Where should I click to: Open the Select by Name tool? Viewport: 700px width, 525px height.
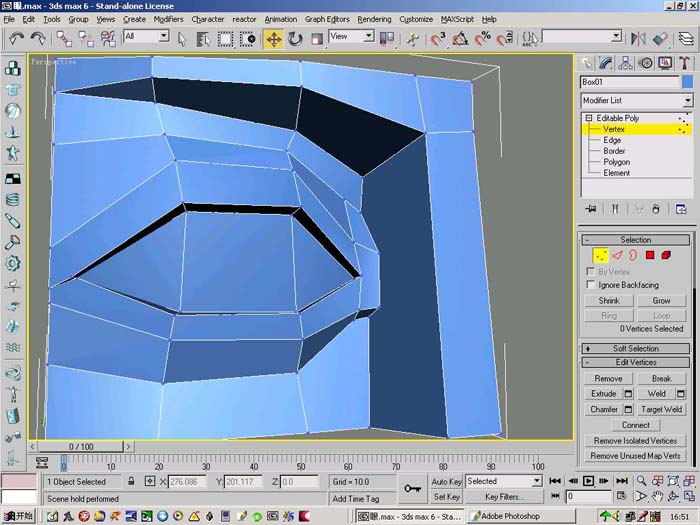[x=203, y=39]
